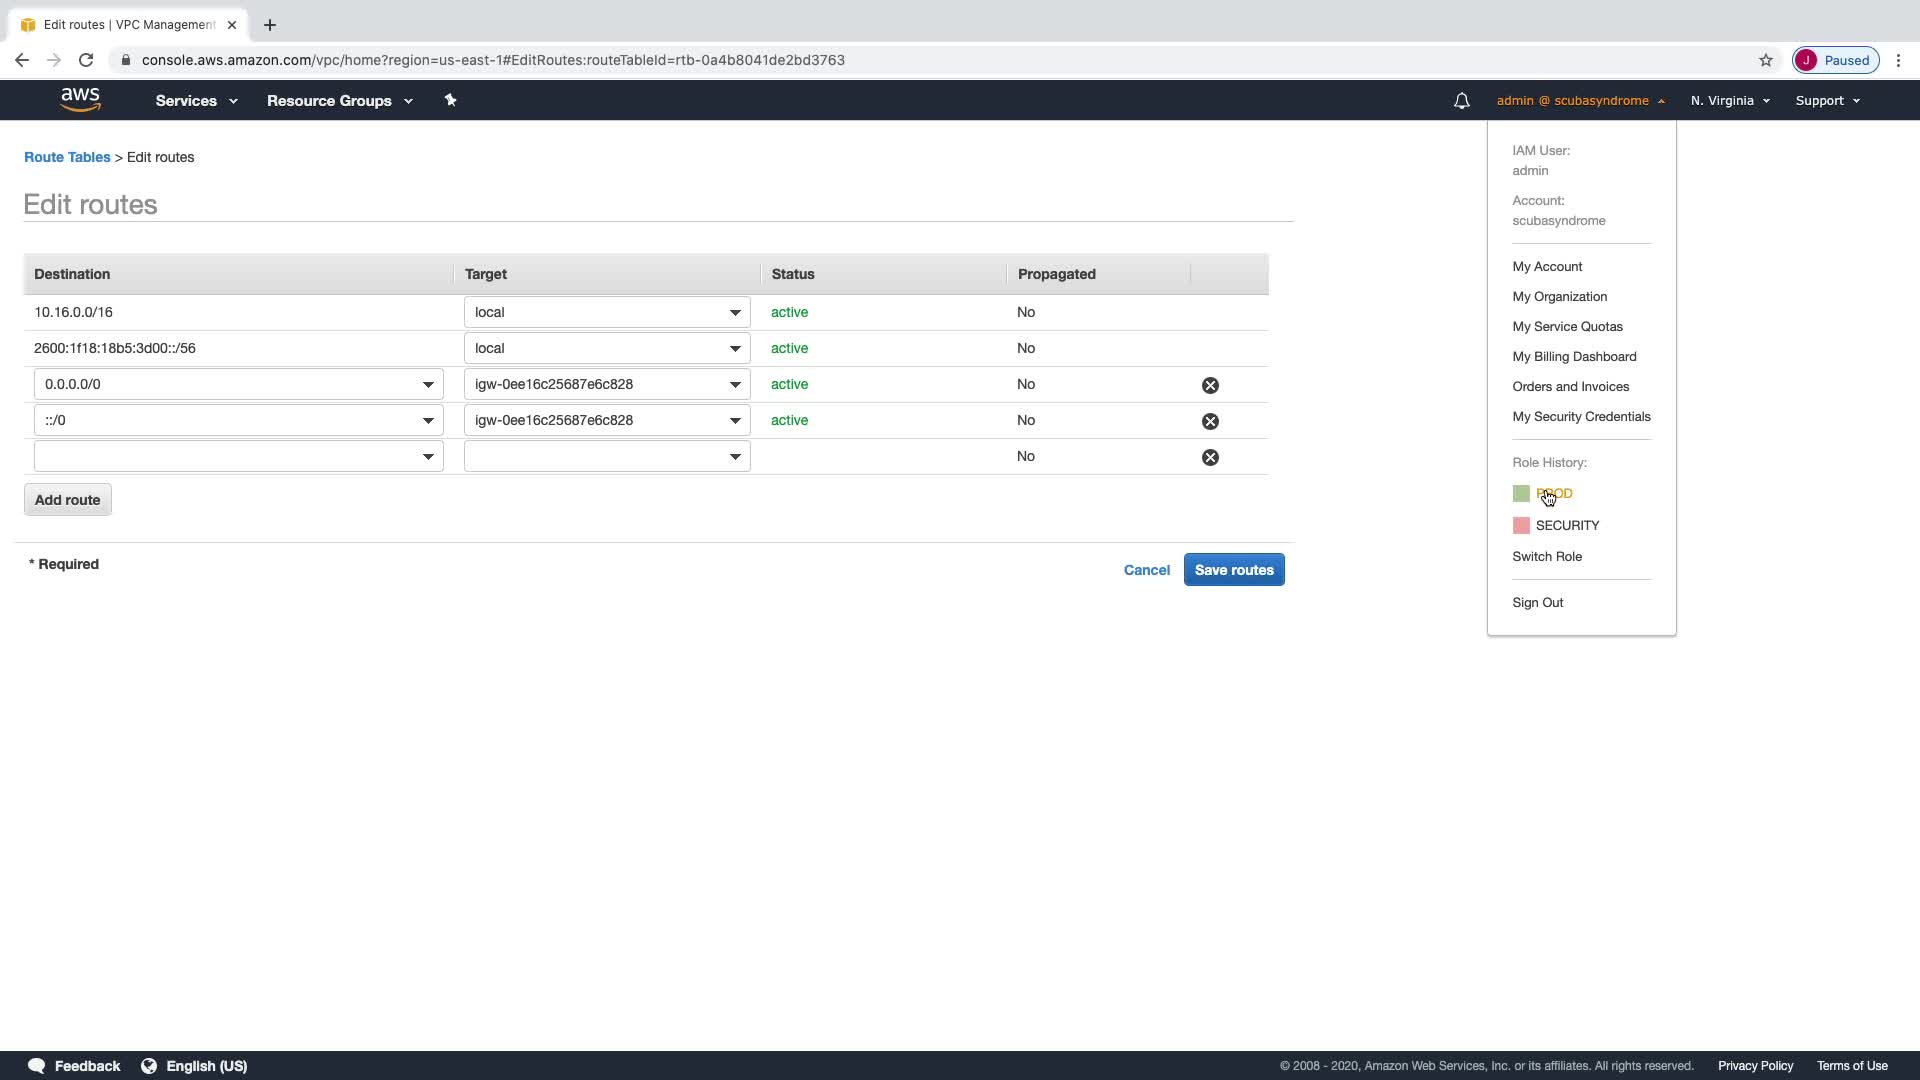Click the Save routes button
Image resolution: width=1920 pixels, height=1080 pixels.
point(1233,570)
